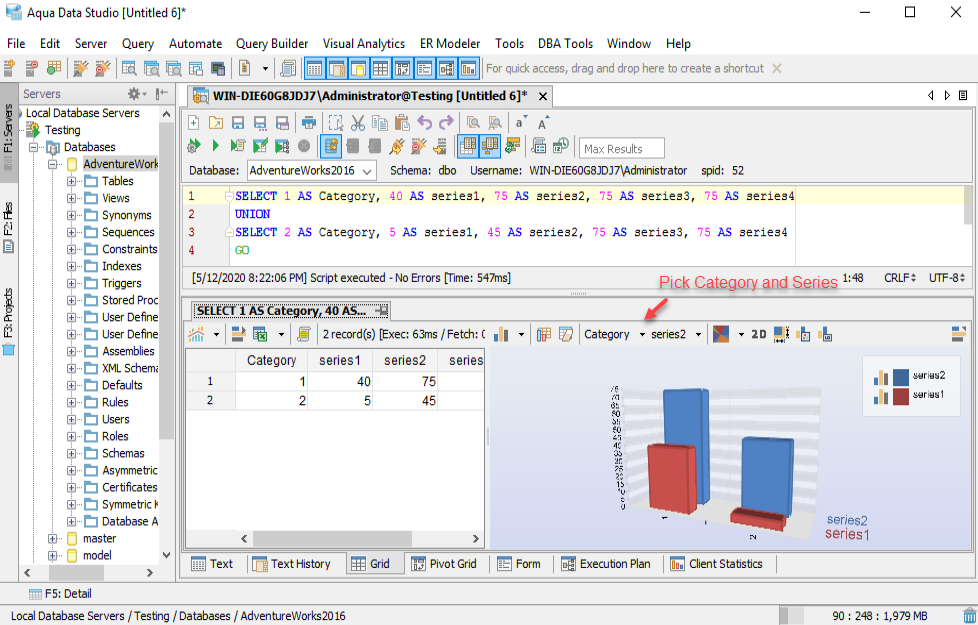Screen dimensions: 978x625
Task: Expand the Tables folder in the tree
Action: pos(72,181)
